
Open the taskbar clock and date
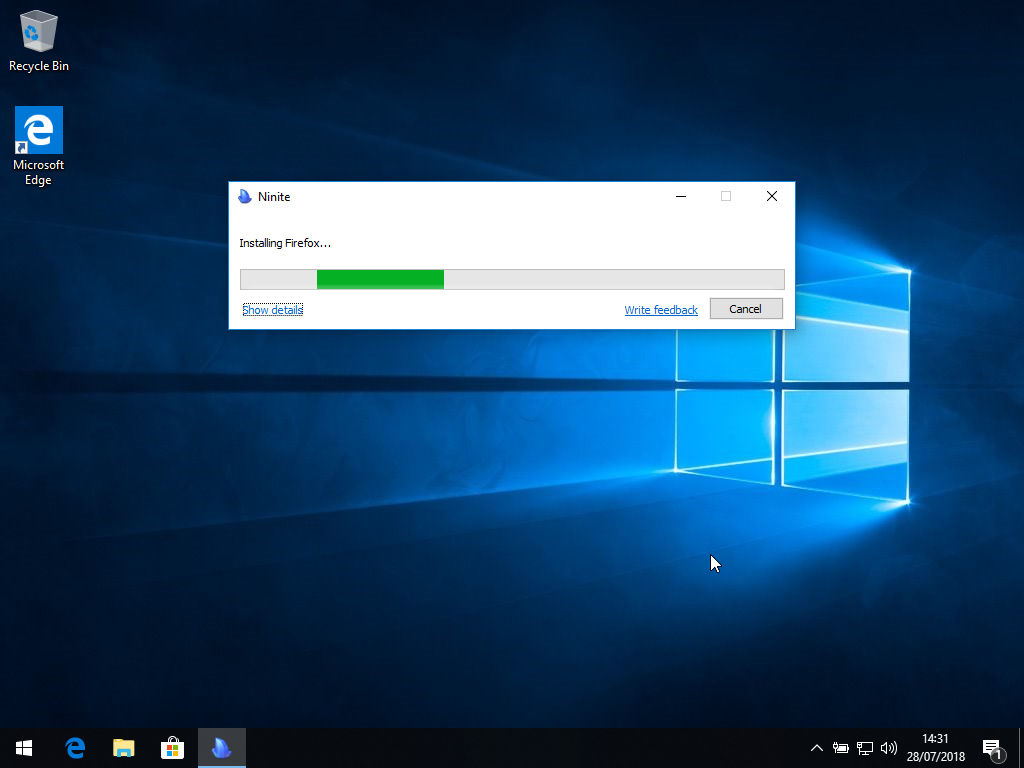936,748
